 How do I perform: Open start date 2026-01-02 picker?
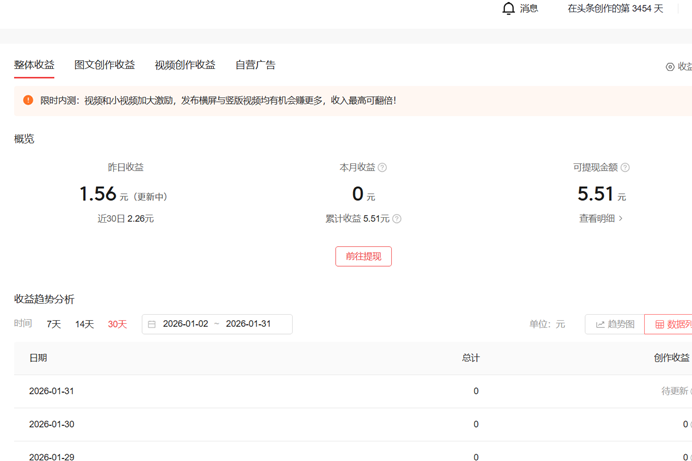[x=185, y=324]
